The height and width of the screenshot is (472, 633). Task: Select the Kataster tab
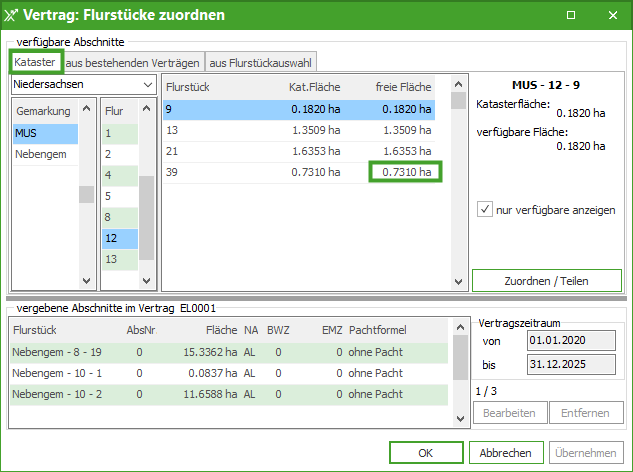pyautogui.click(x=35, y=62)
